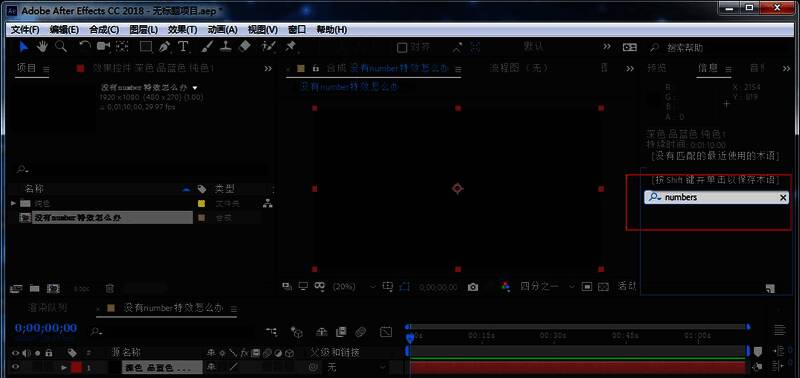Select the Hand tool
Screen dimensions: 800x378
[x=42, y=47]
